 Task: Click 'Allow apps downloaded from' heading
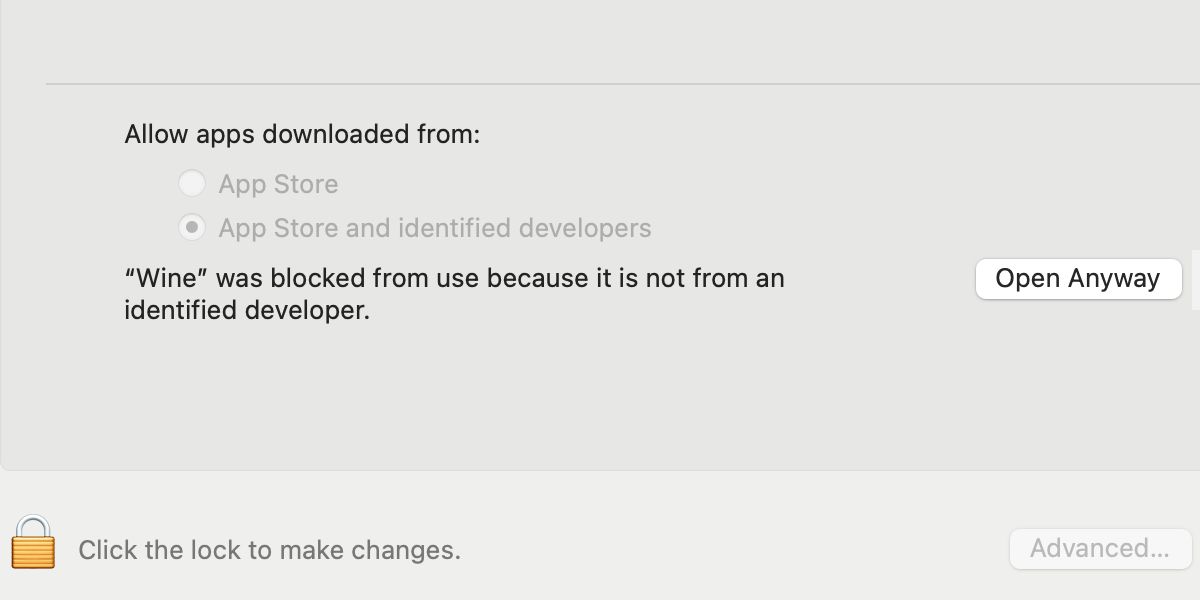click(x=301, y=134)
